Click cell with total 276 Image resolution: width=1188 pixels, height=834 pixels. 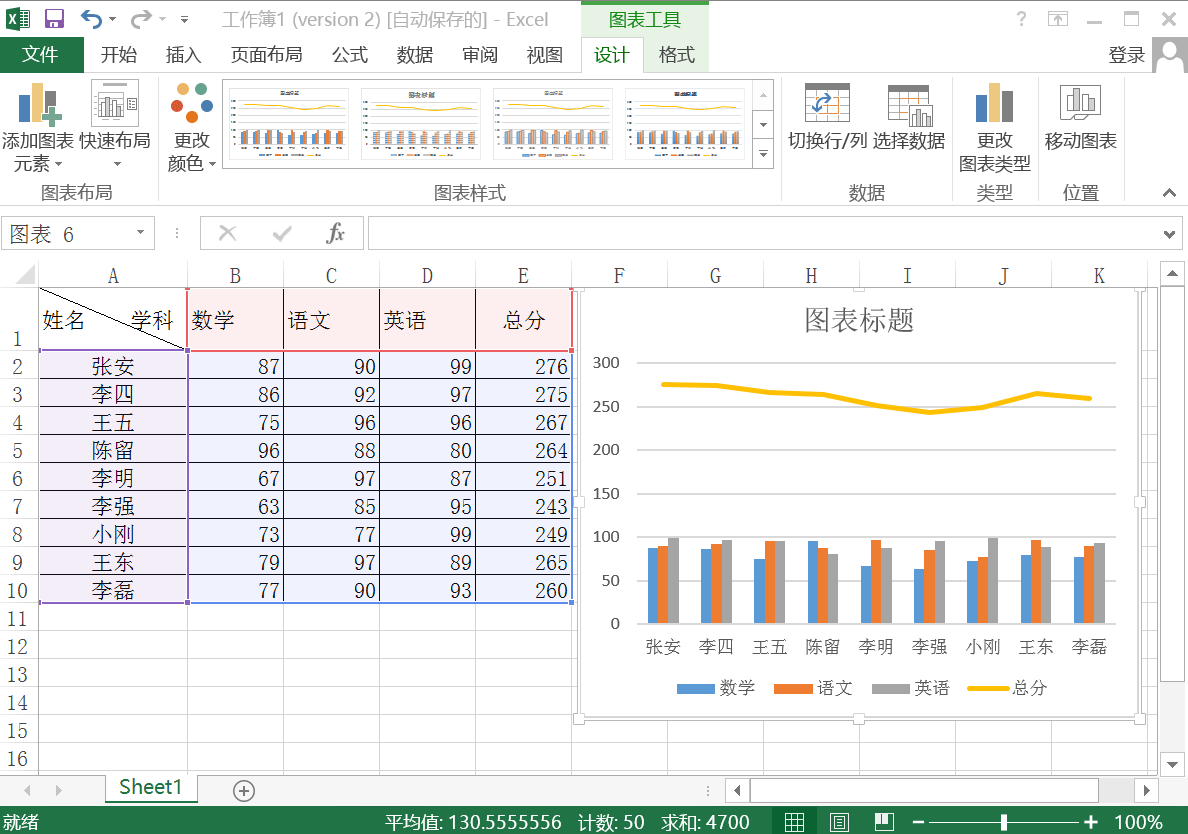coord(524,366)
